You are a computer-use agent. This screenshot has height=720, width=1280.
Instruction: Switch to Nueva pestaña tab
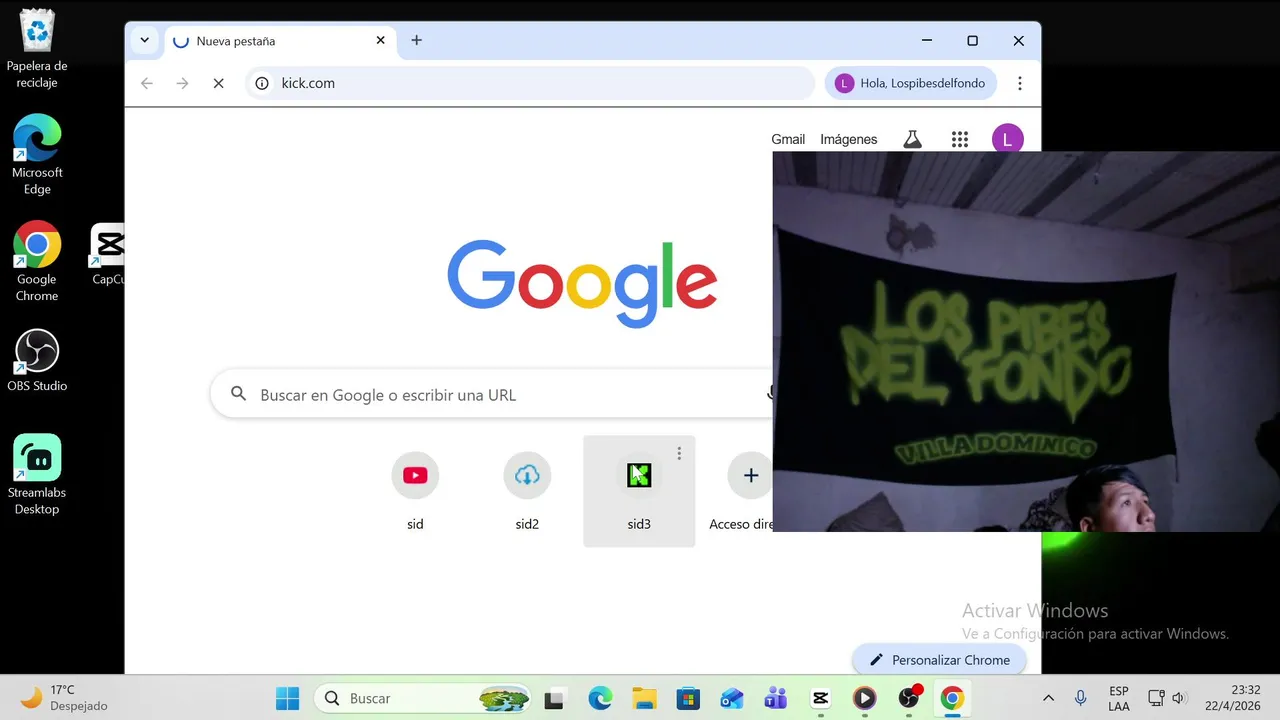[279, 41]
